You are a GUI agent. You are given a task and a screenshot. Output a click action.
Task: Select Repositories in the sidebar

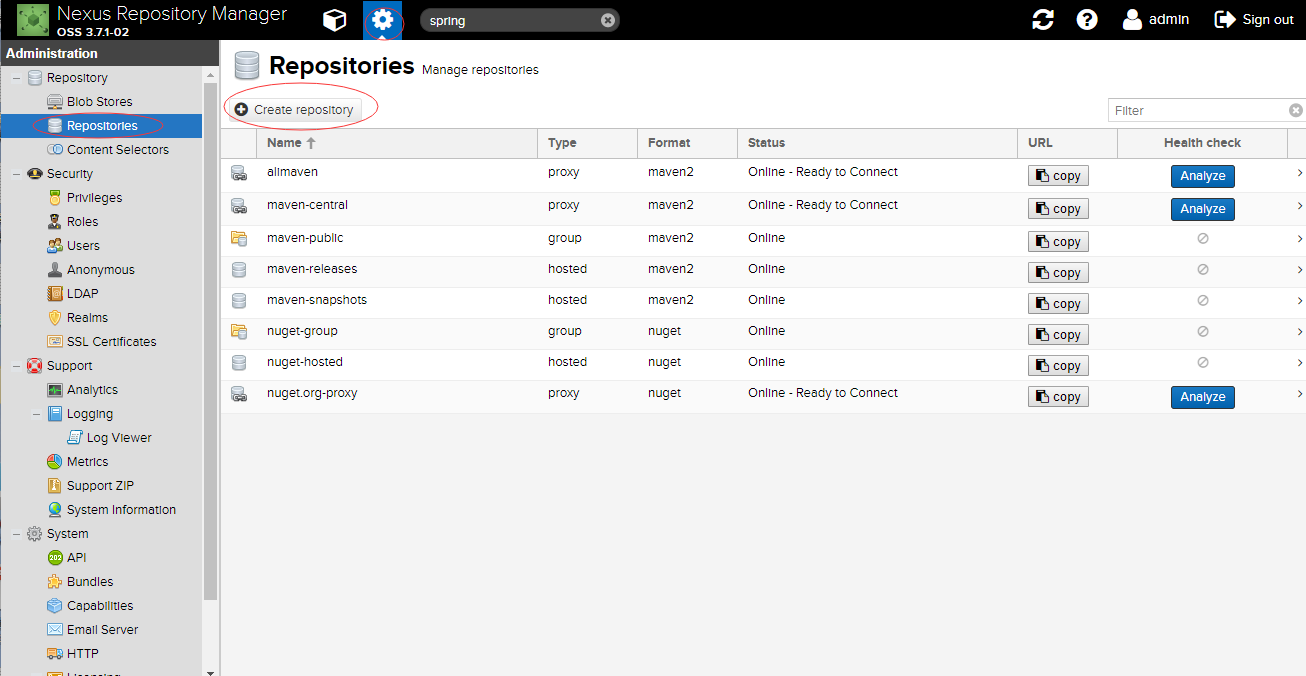click(102, 126)
